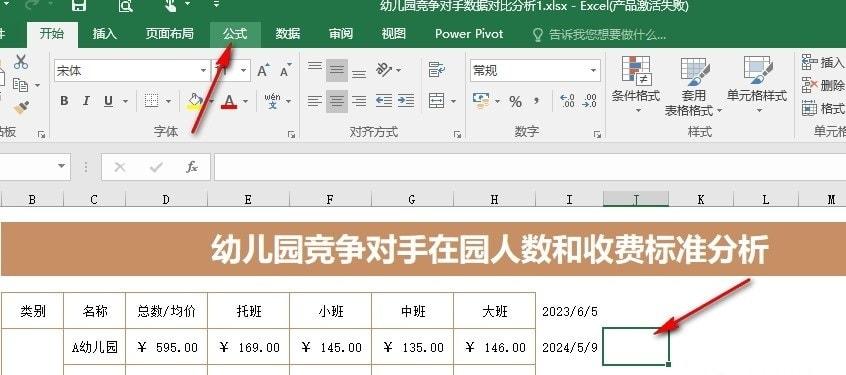Switch to the 公式 ribbon tab

click(235, 34)
